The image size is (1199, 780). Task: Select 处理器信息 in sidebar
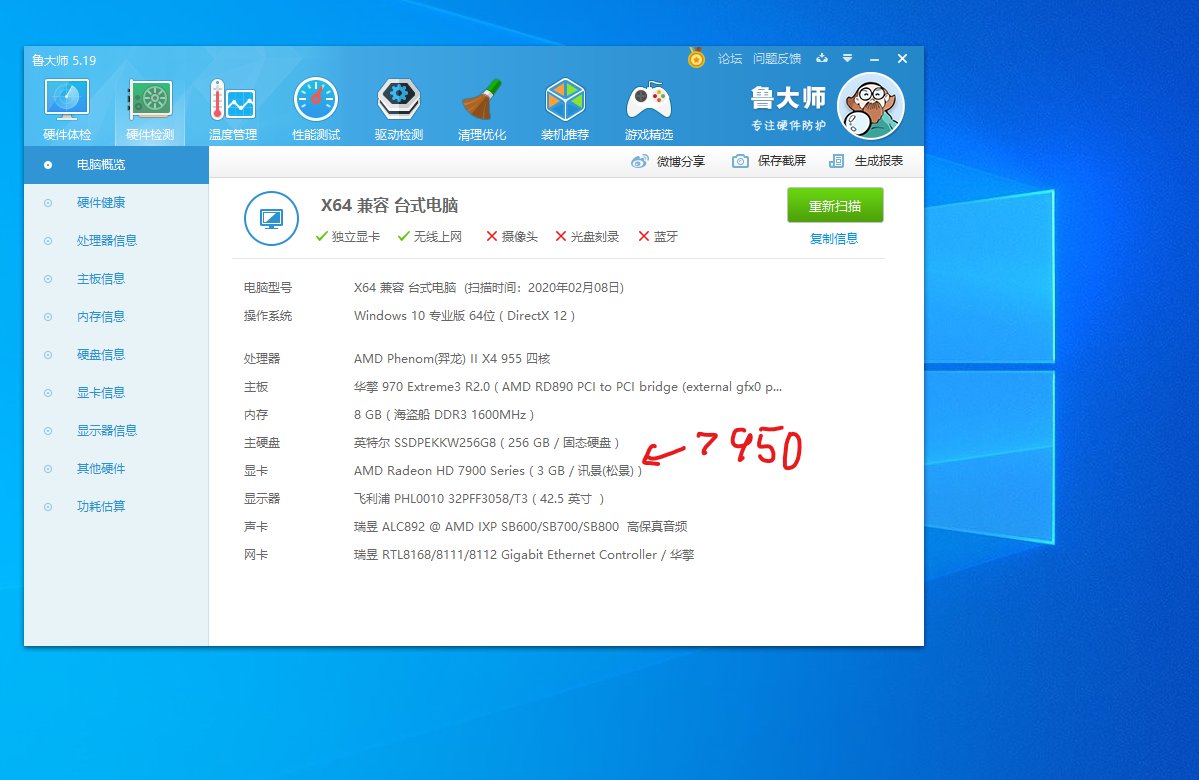coord(116,241)
